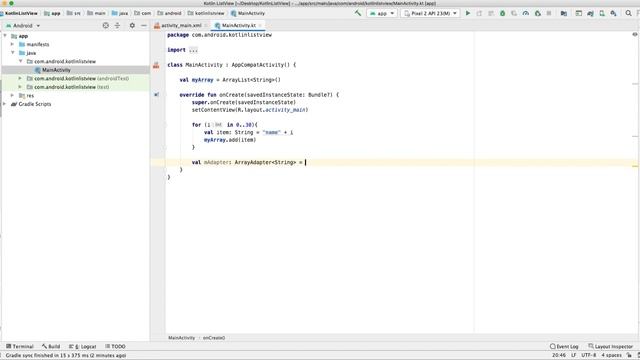This screenshot has height=360, width=640.
Task: Click the Make Project hammer icon
Action: click(x=358, y=13)
